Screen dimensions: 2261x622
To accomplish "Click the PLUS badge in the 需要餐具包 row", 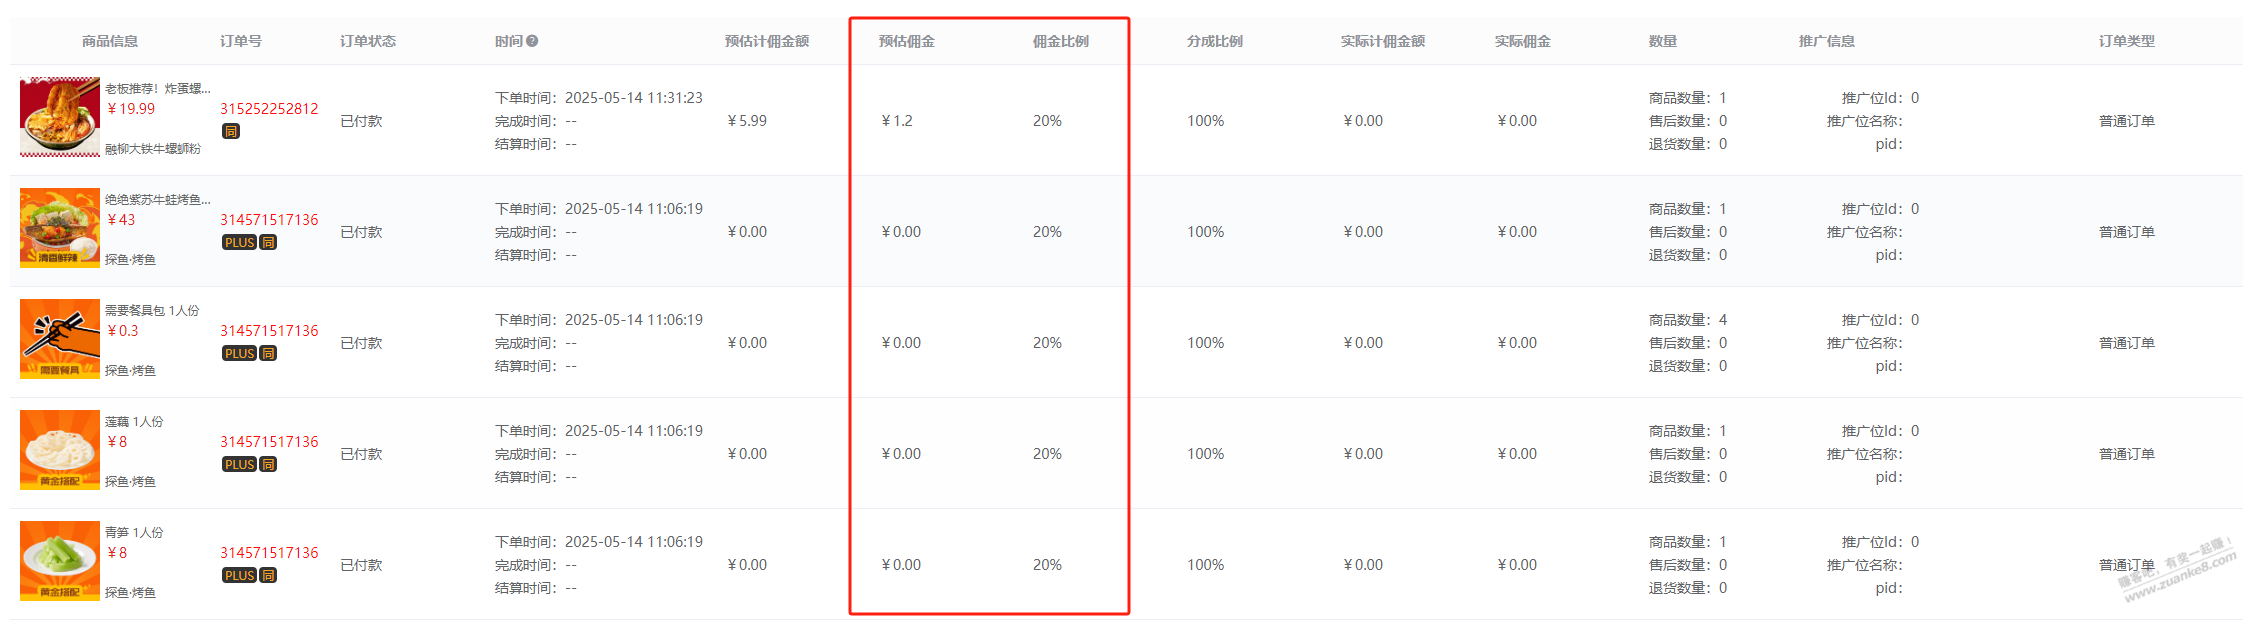I will [240, 353].
